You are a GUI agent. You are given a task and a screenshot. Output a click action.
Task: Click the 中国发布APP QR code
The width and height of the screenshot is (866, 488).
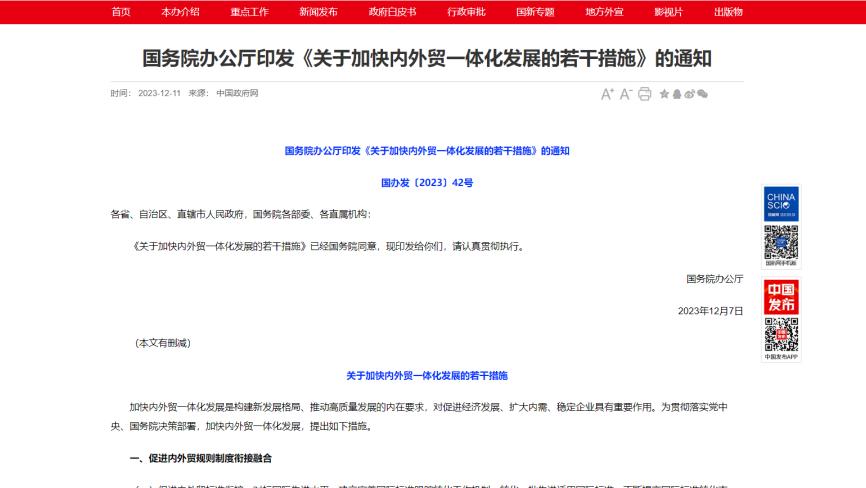tap(781, 334)
